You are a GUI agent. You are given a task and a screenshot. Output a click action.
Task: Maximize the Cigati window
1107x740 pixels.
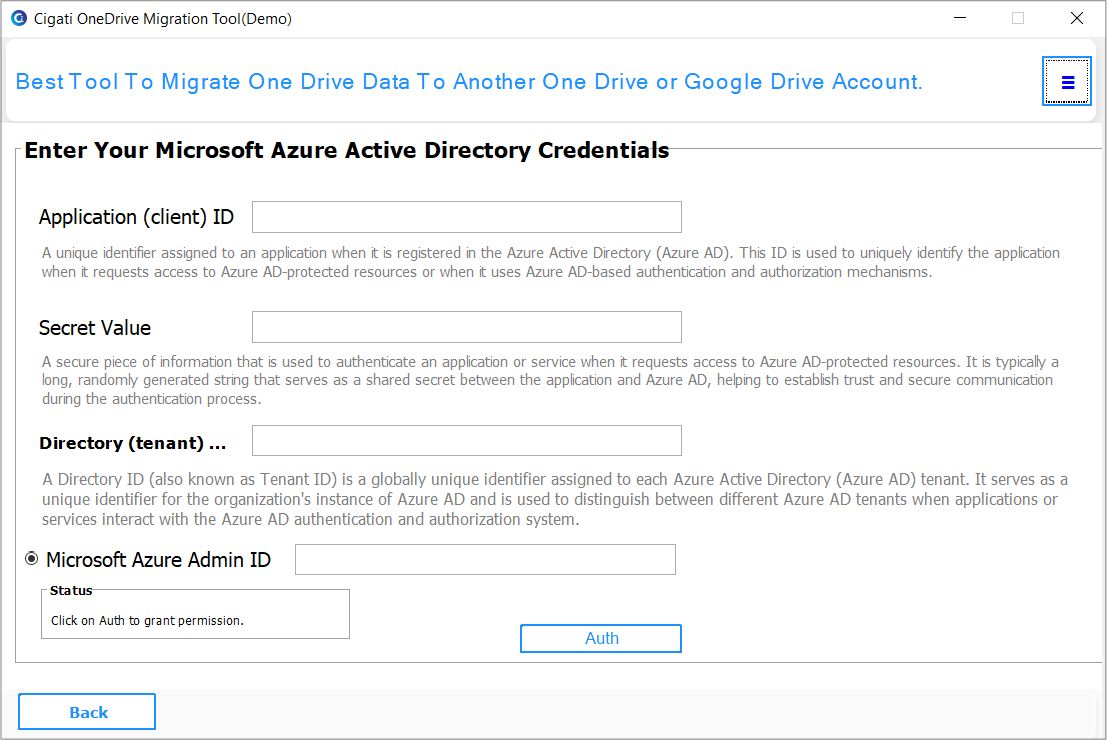pyautogui.click(x=1017, y=18)
